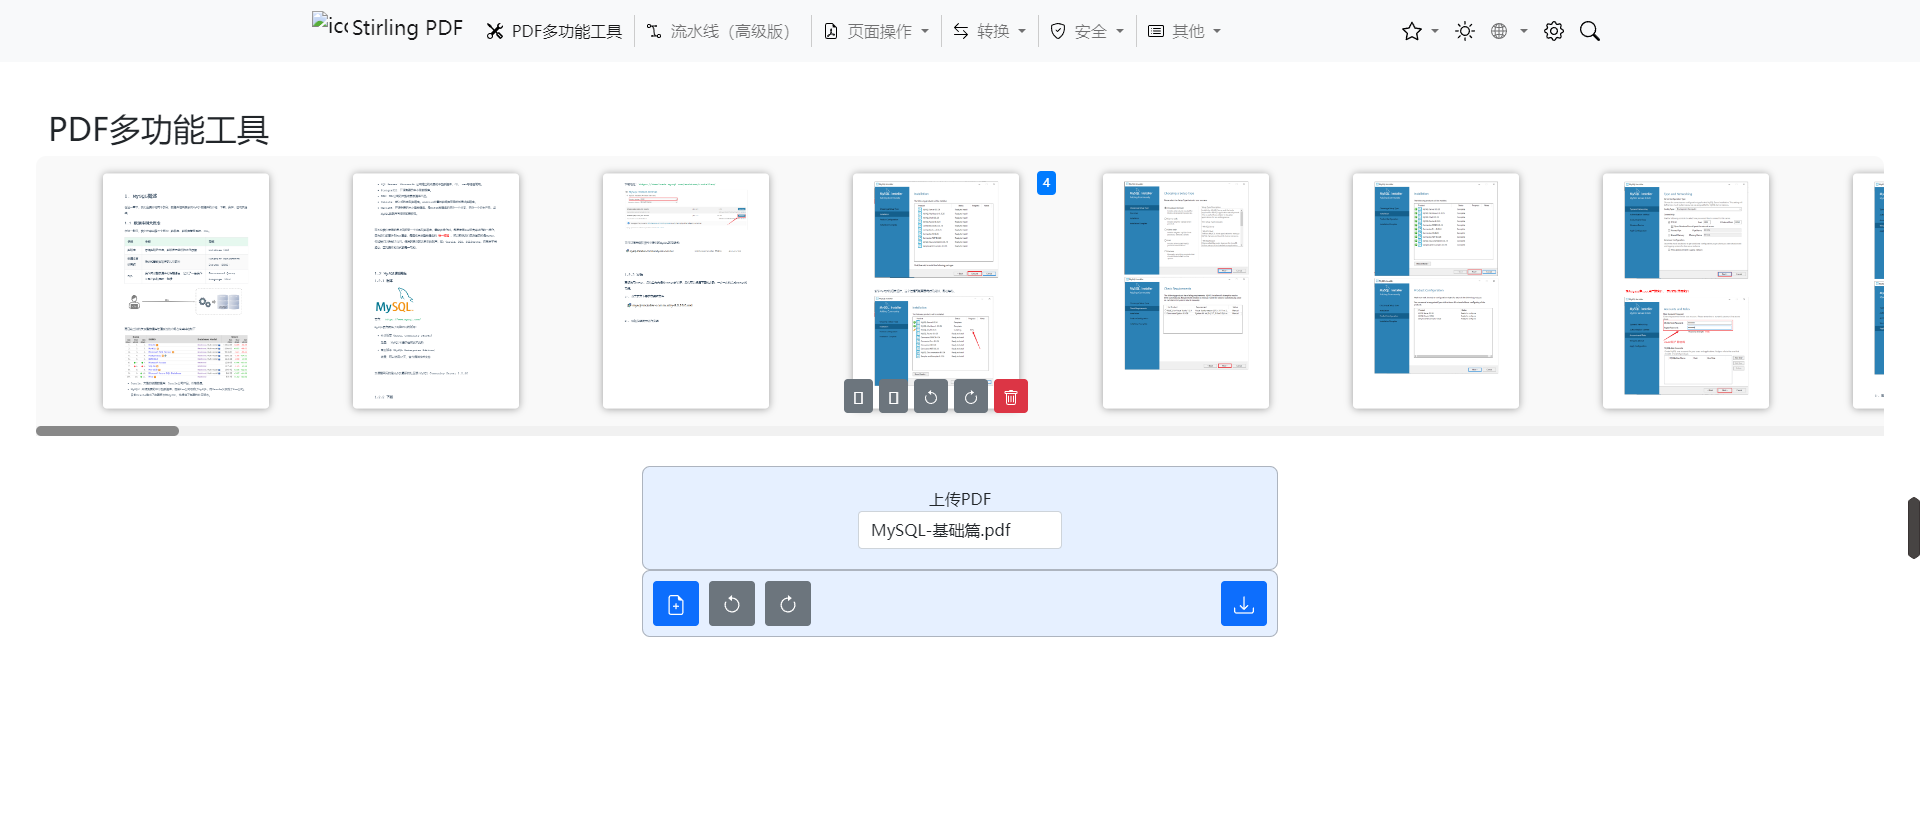Toggle dark mode with sun icon
The image size is (1920, 832).
click(1465, 31)
